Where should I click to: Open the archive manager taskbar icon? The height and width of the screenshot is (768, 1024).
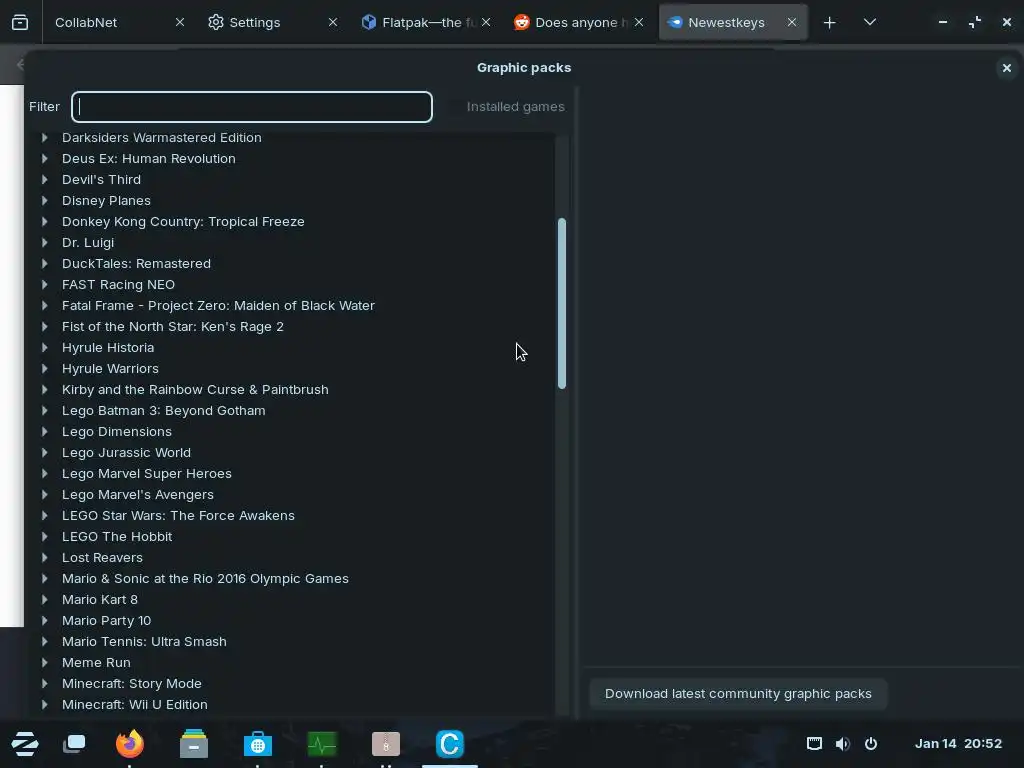click(386, 744)
